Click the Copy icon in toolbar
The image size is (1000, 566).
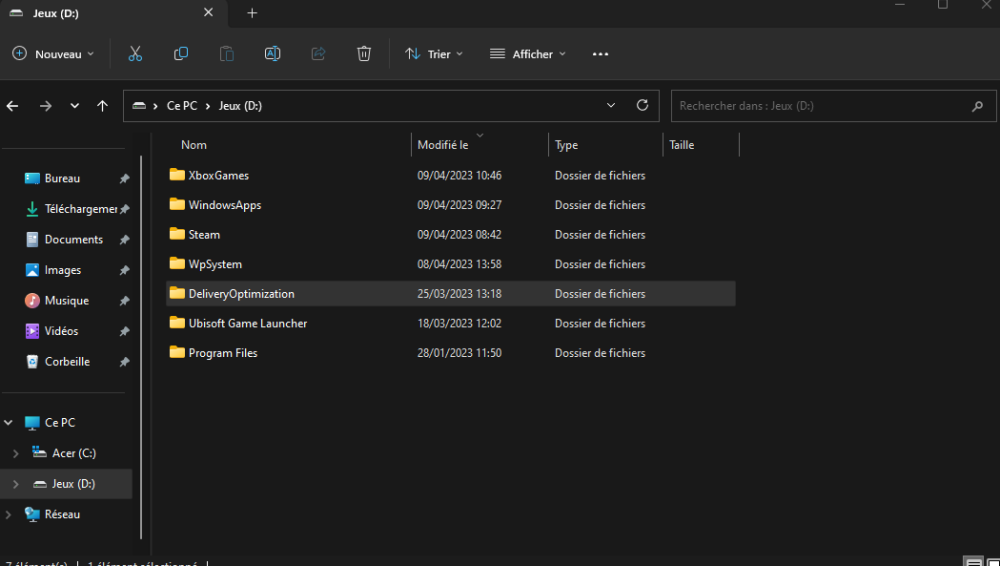[181, 54]
